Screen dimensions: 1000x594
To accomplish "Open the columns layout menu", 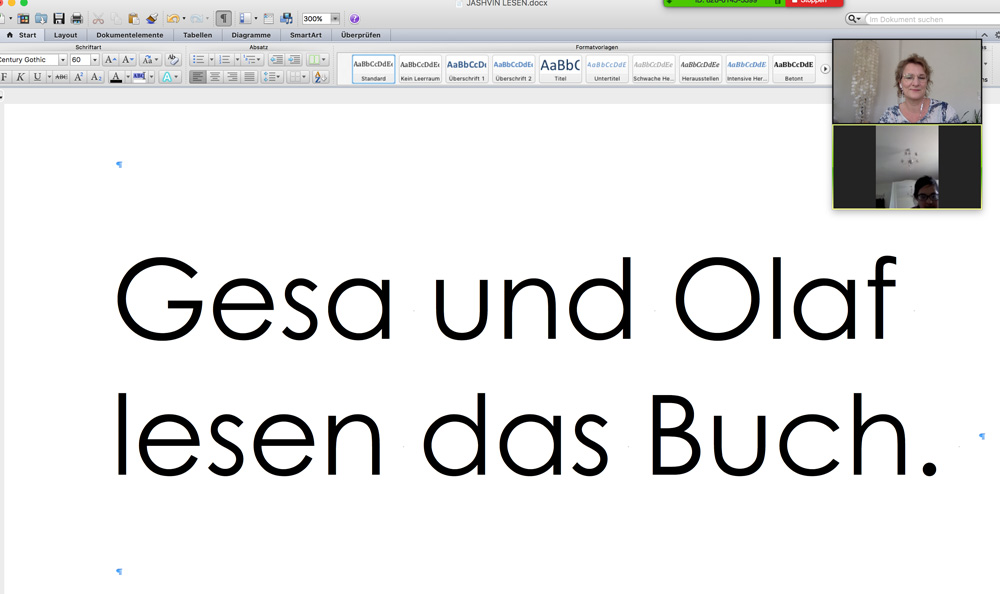I will pyautogui.click(x=317, y=59).
